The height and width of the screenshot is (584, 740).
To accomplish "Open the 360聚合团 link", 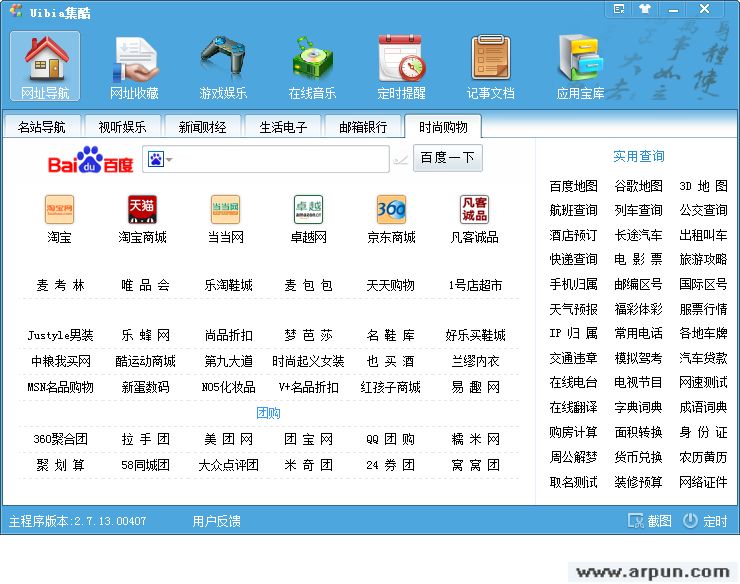I will tap(60, 439).
